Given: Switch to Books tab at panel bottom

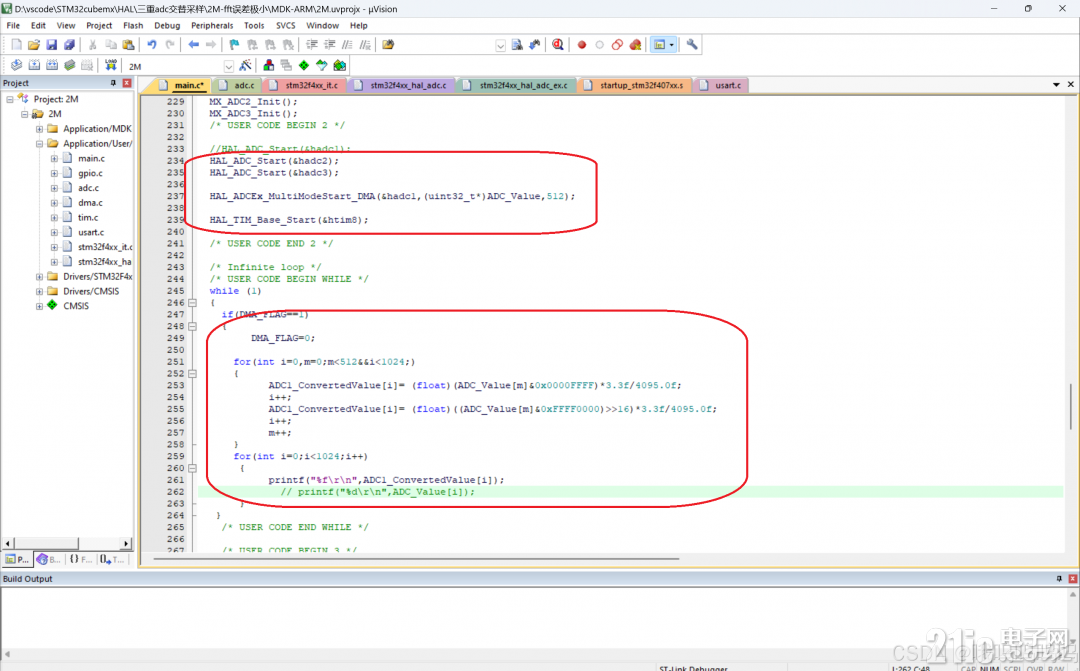Looking at the screenshot, I should [49, 559].
